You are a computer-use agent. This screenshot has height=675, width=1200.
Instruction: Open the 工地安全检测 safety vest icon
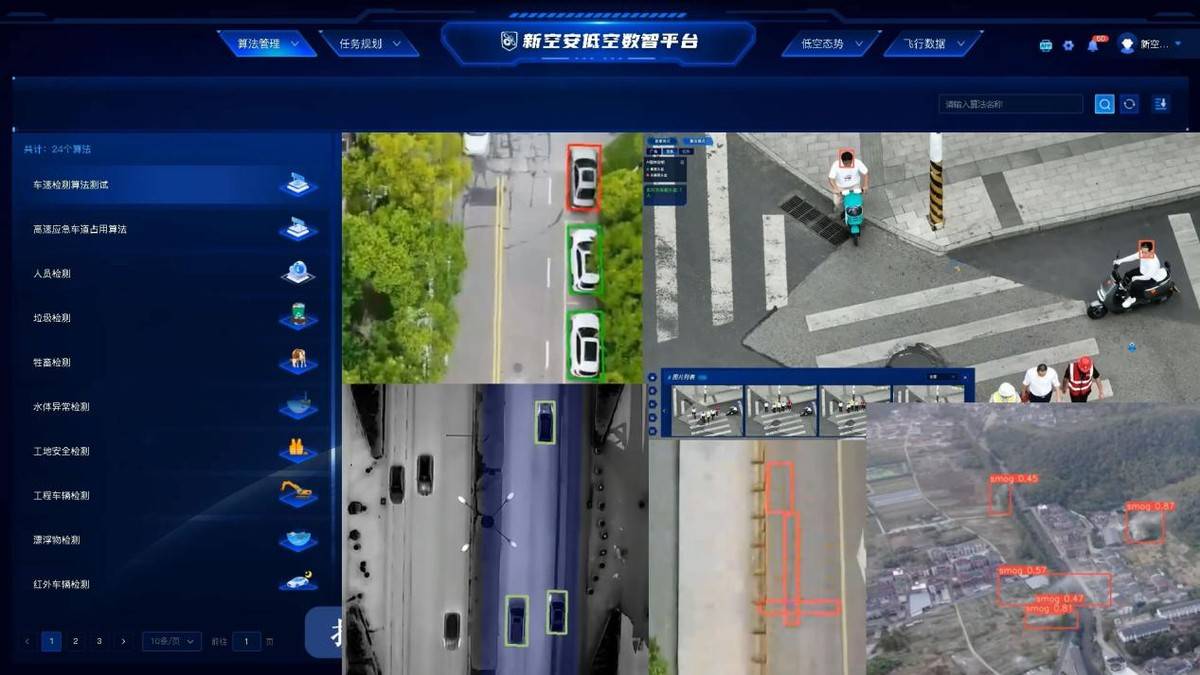click(298, 450)
